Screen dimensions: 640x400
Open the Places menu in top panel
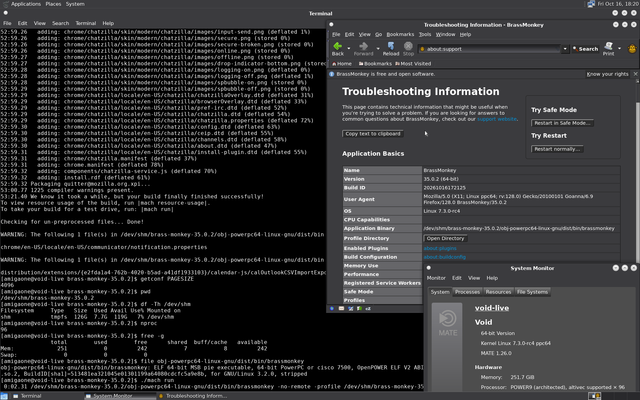coord(53,4)
